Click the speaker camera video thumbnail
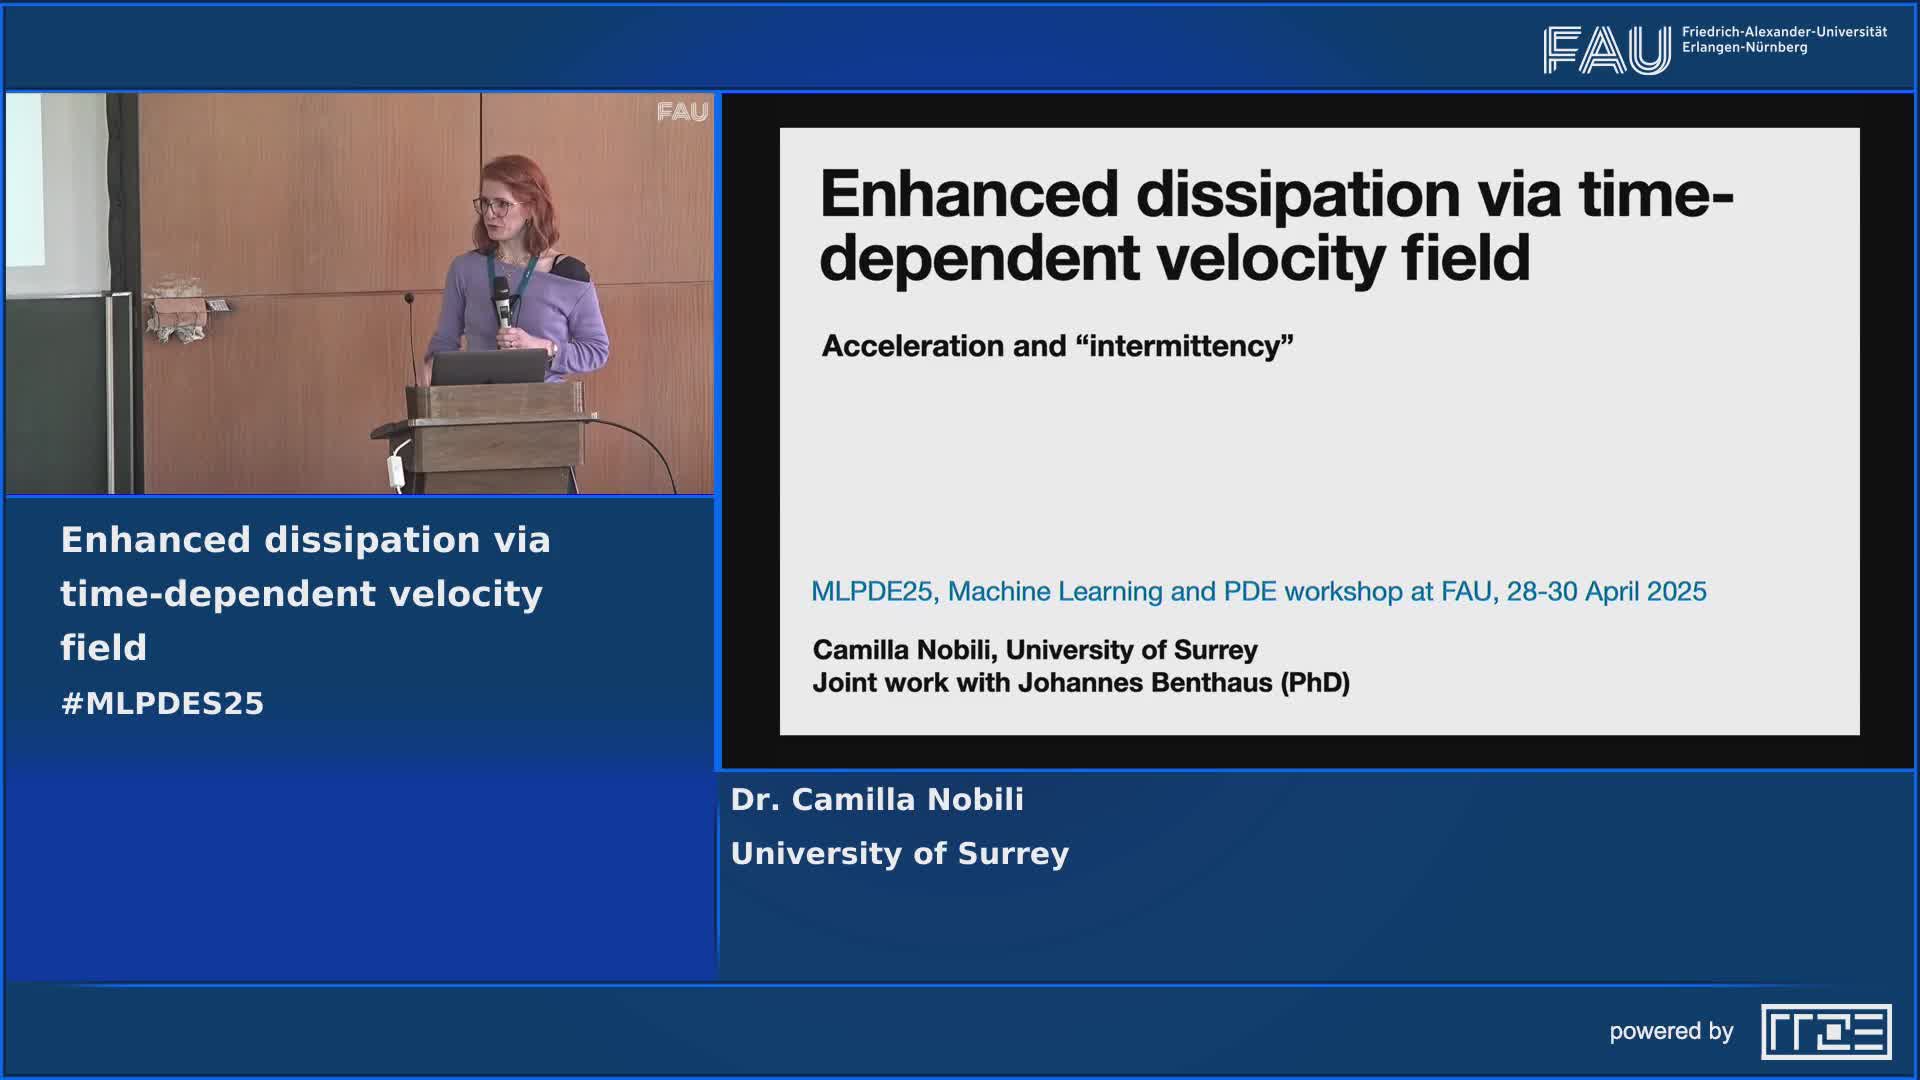Screen dimensions: 1920x1080 tap(360, 294)
